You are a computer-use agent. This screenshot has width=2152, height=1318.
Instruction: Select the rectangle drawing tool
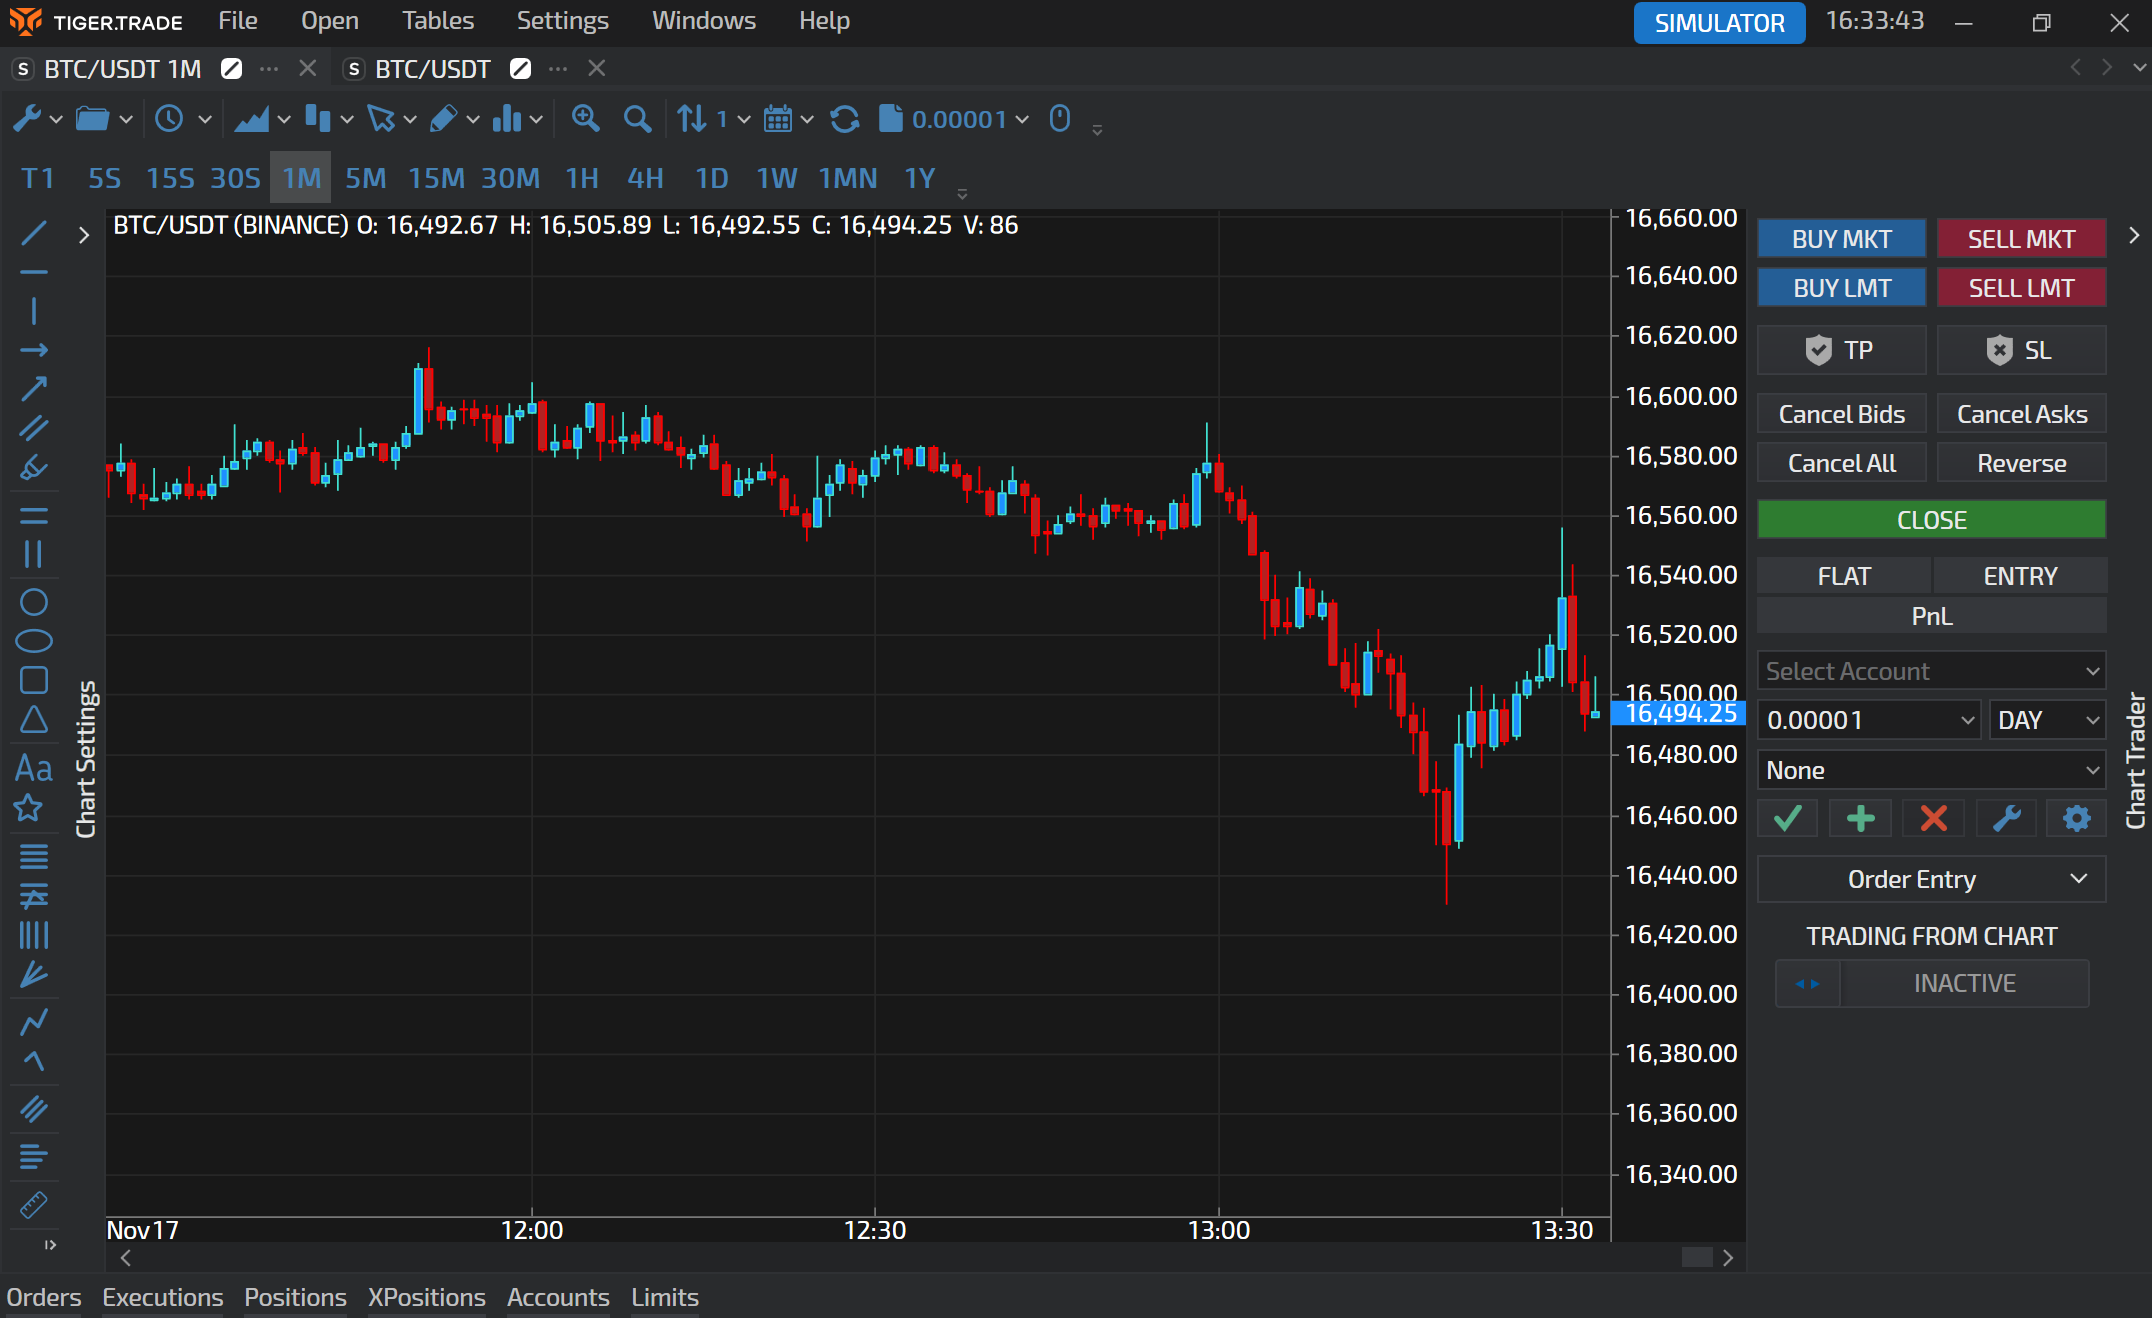coord(33,680)
